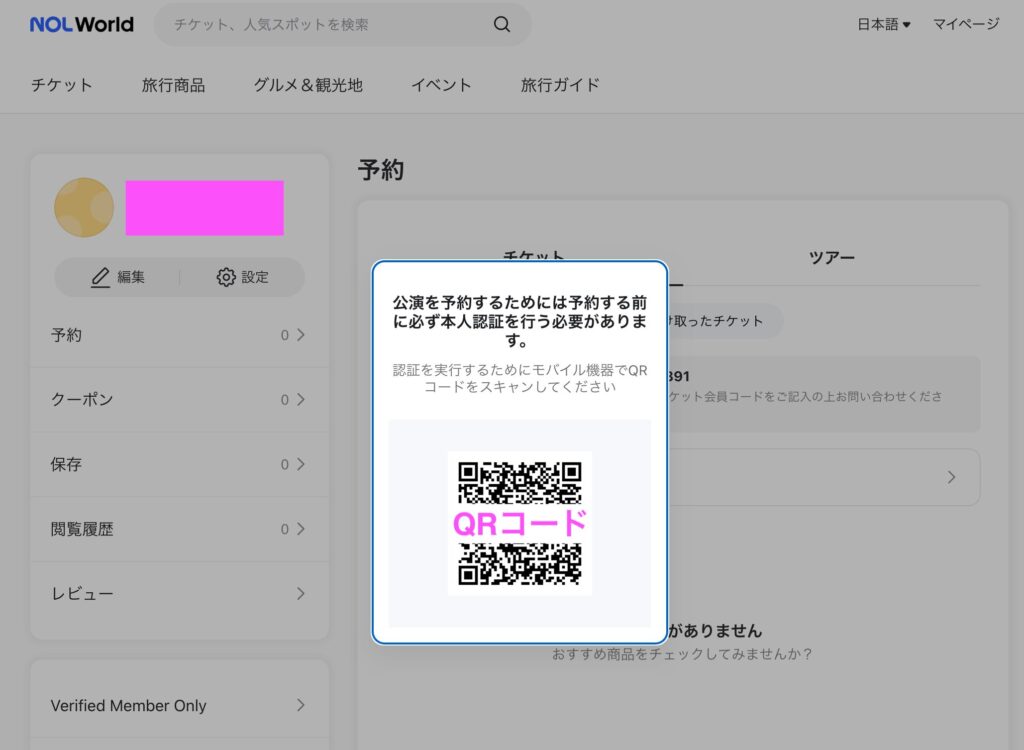Open the グルメ＆観光地 menu
The height and width of the screenshot is (750, 1024).
[x=308, y=85]
